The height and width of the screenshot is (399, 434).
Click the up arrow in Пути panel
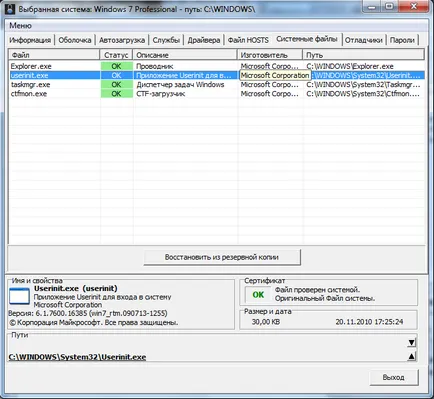pos(412,356)
